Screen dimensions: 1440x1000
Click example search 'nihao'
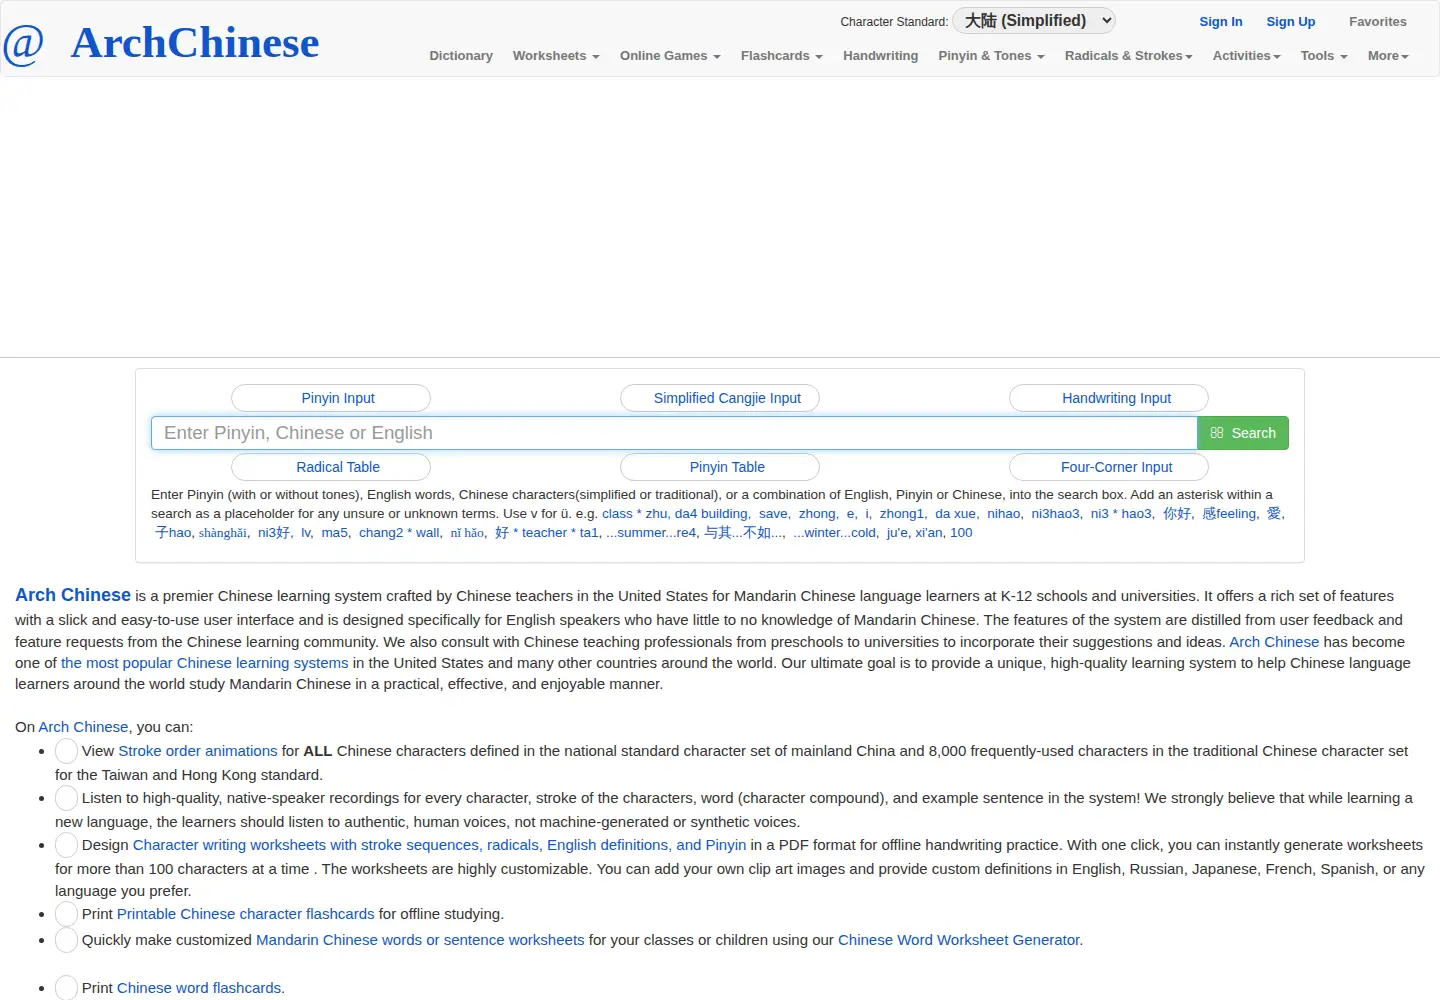(1004, 514)
